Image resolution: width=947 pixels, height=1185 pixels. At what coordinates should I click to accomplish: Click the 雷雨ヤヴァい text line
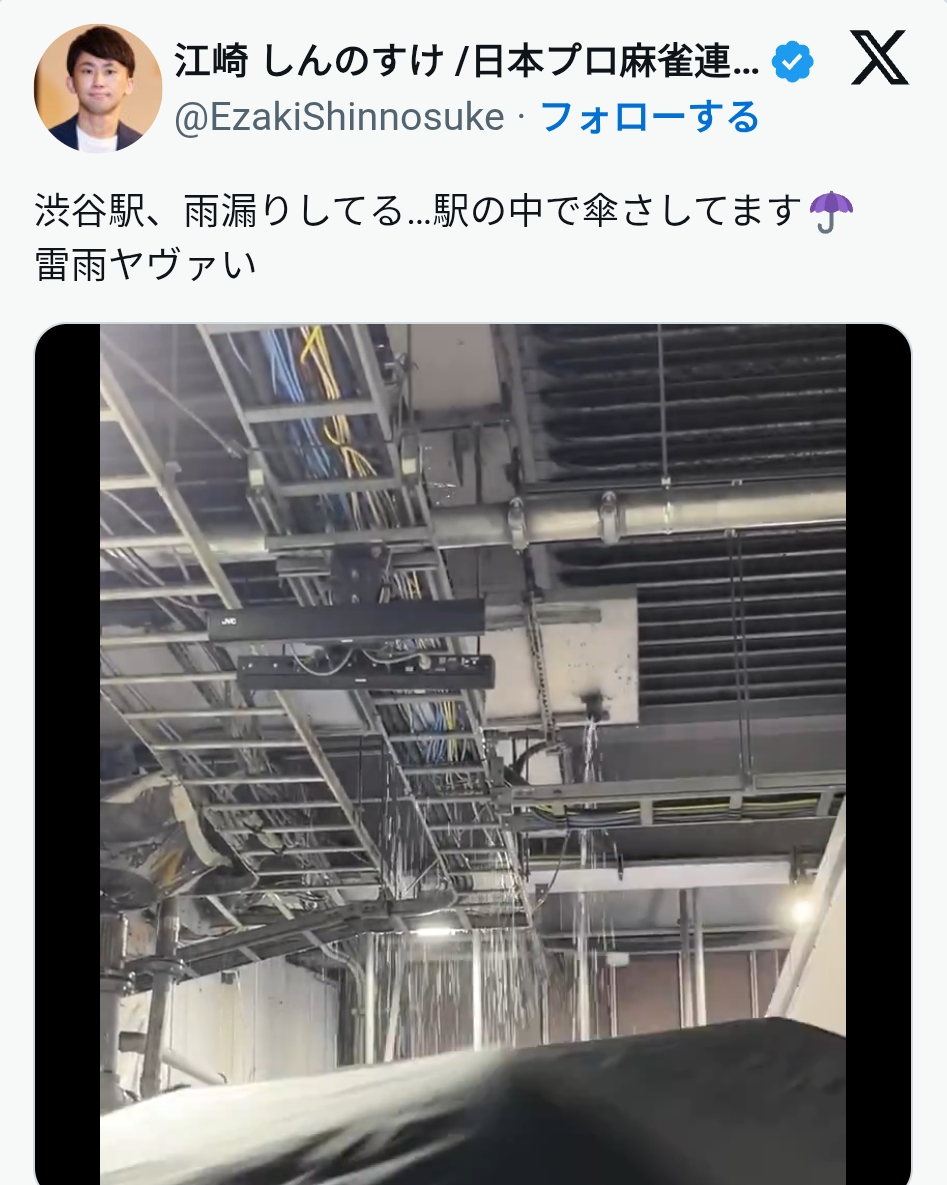coord(146,265)
